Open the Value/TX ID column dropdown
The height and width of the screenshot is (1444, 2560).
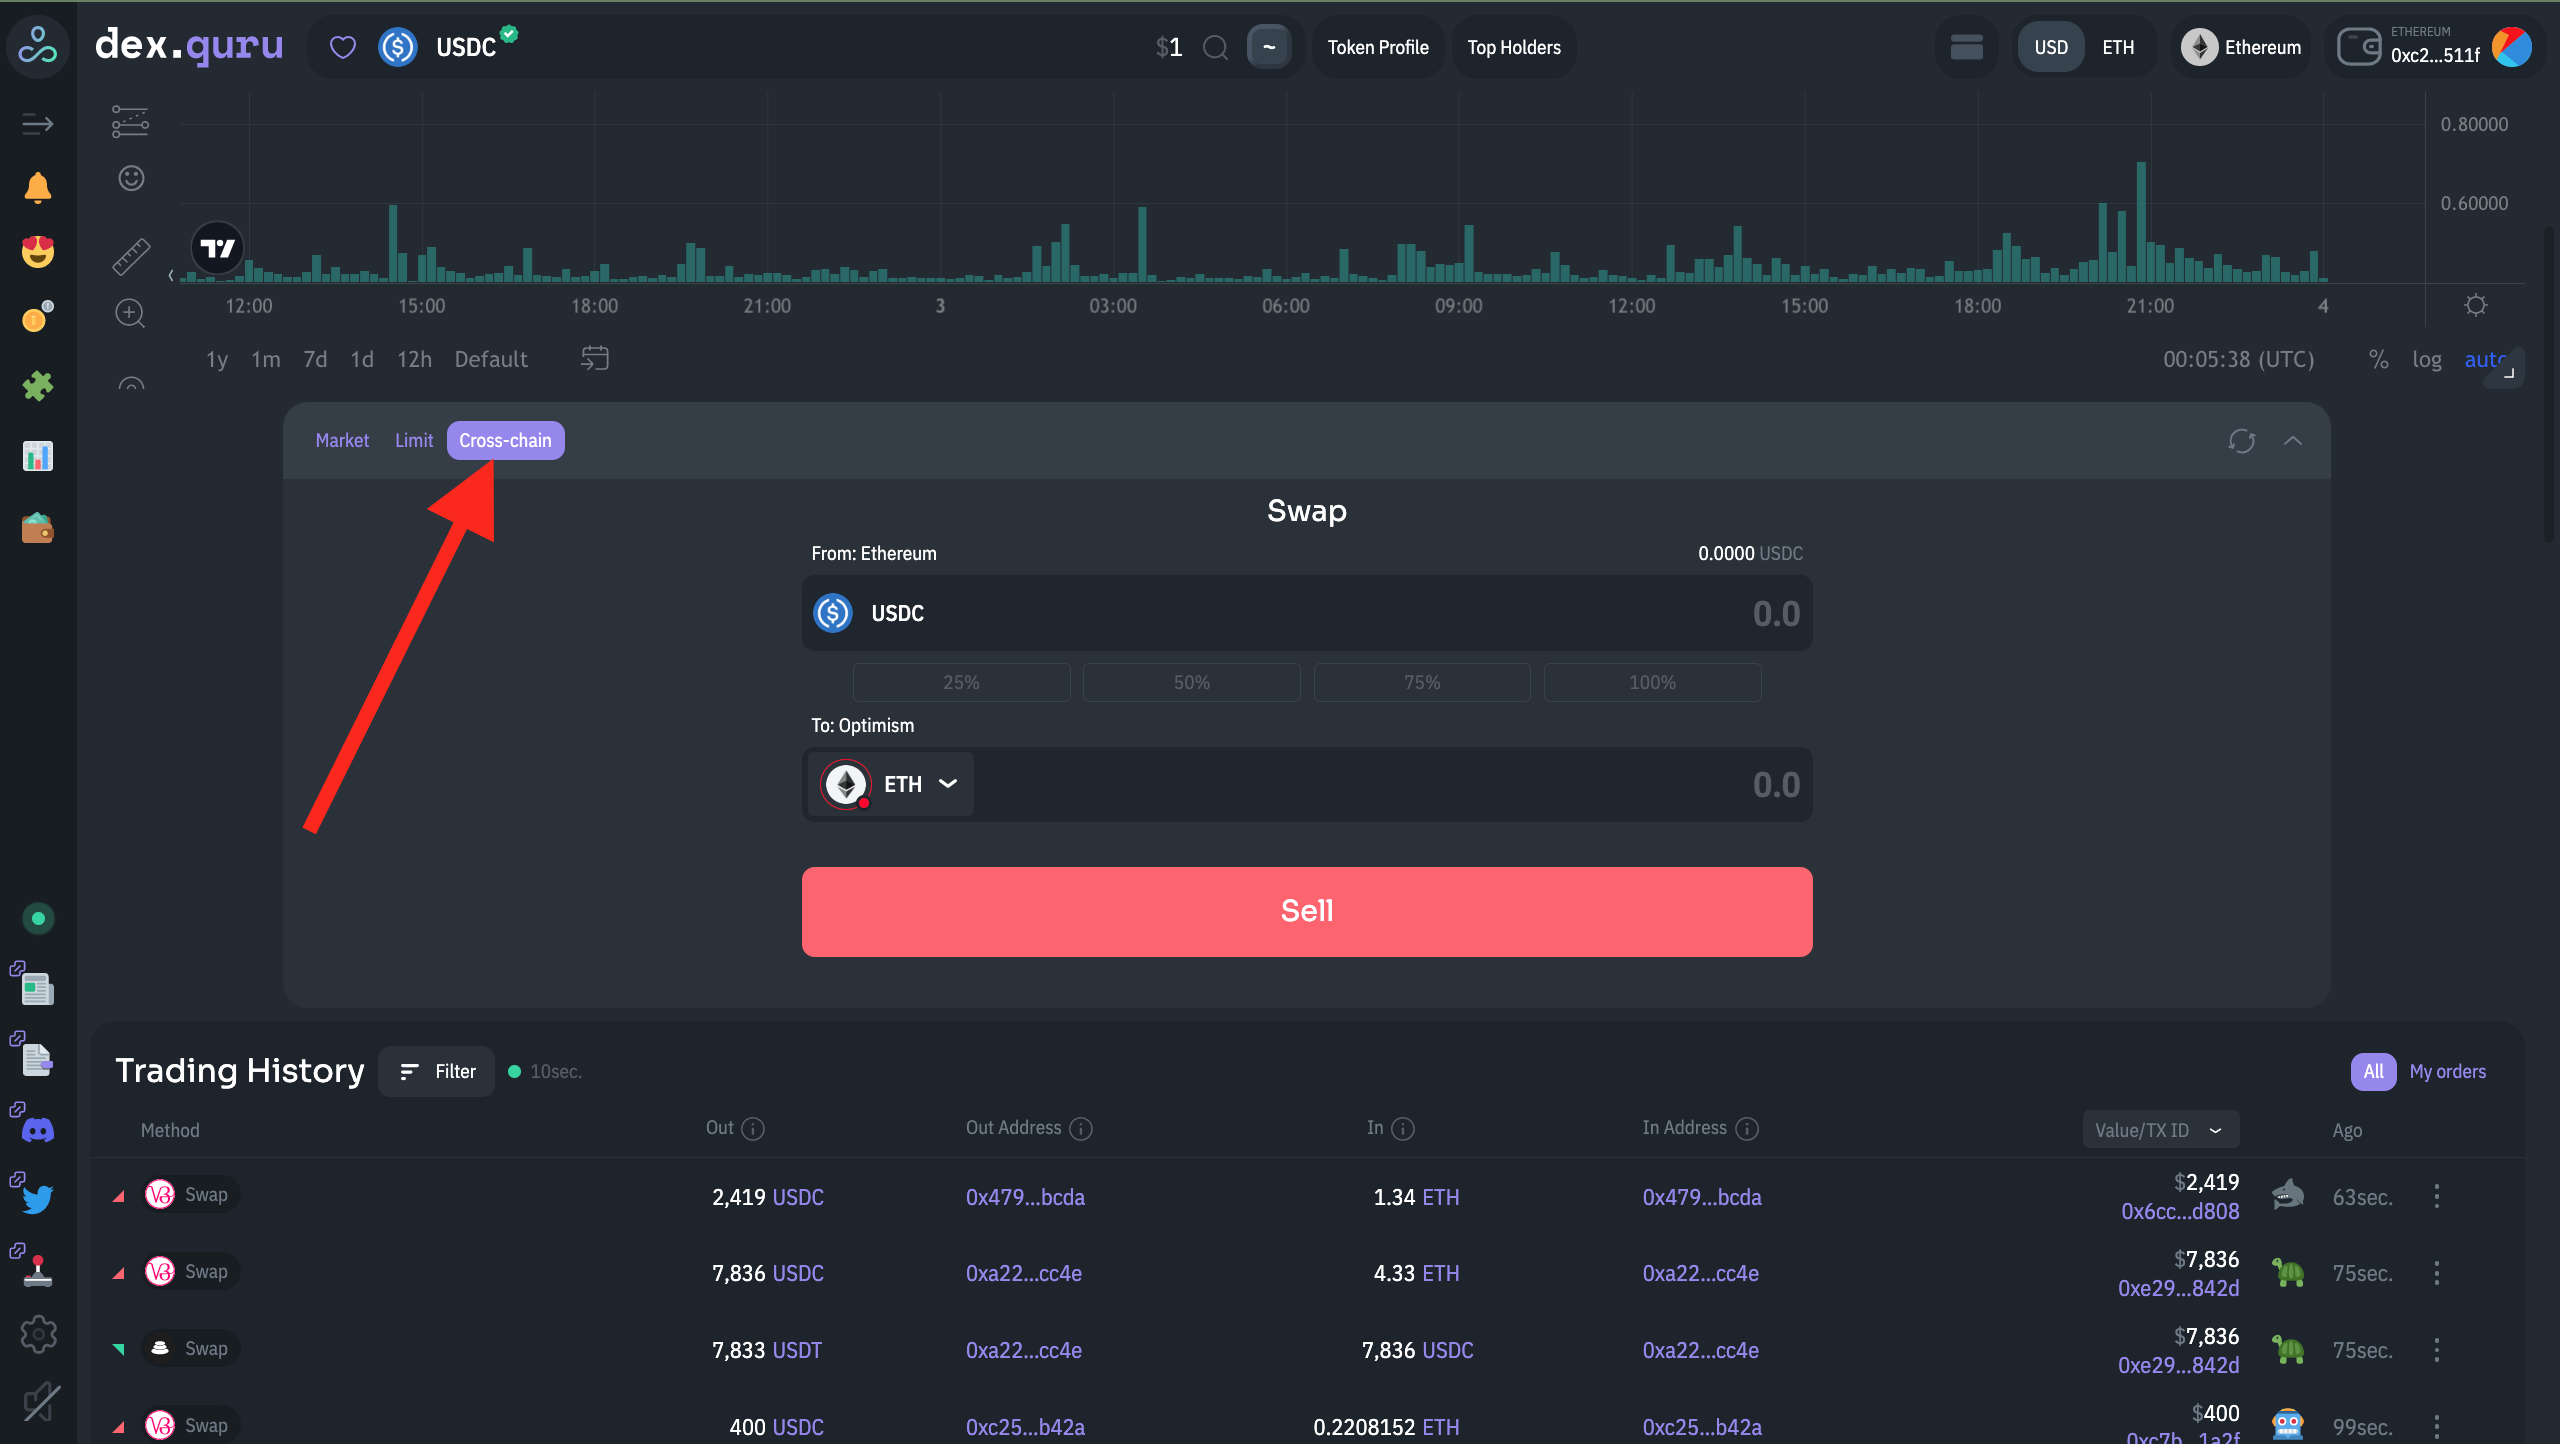click(x=2160, y=1130)
